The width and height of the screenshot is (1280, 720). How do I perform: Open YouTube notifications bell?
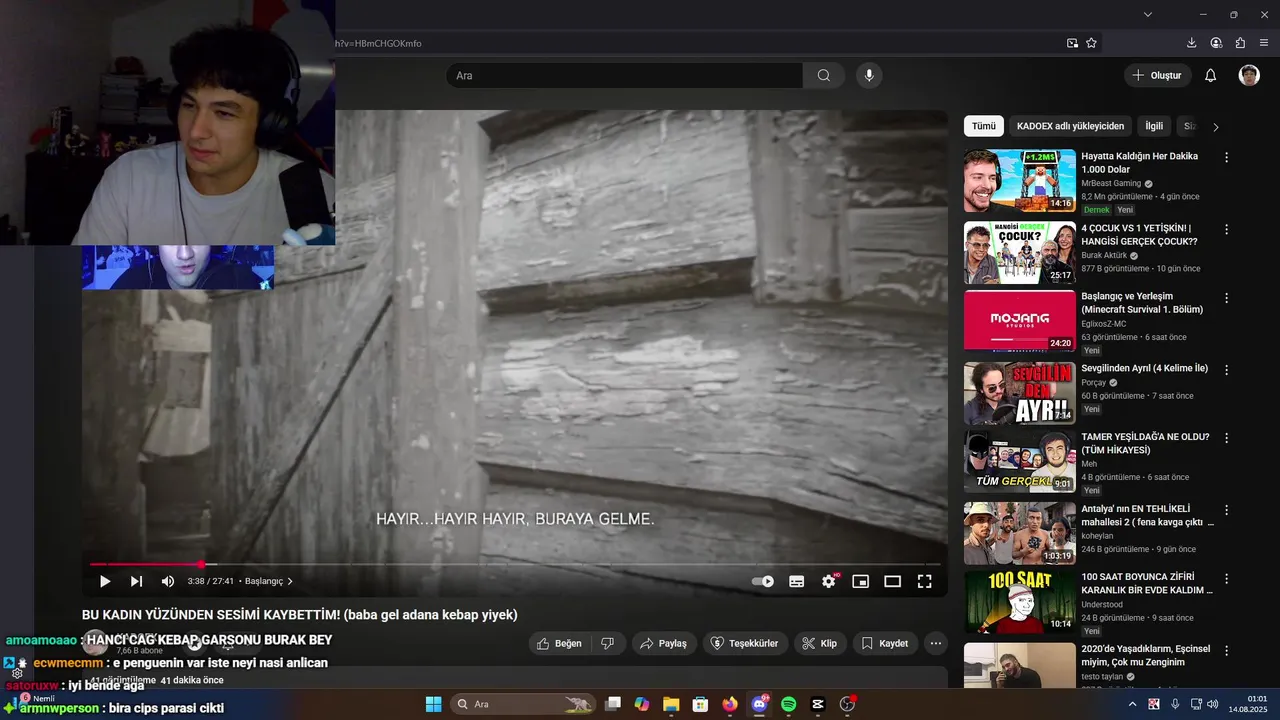1210,75
